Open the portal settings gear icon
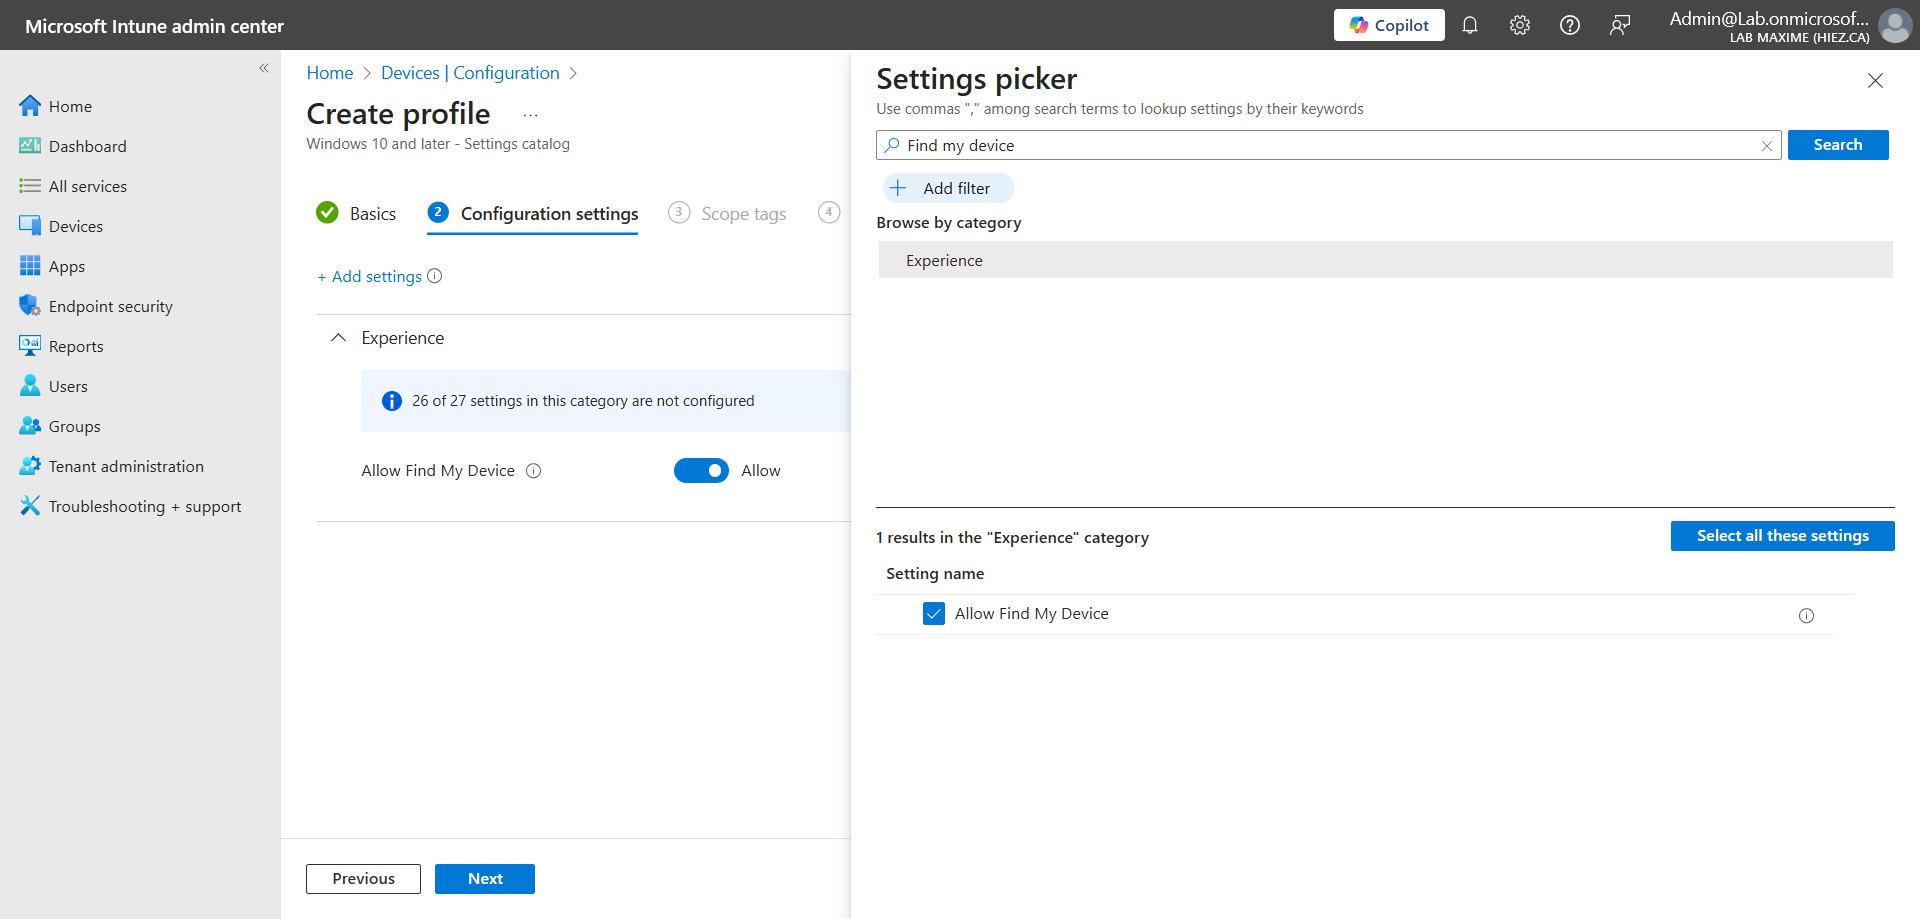This screenshot has width=1920, height=919. 1519,25
